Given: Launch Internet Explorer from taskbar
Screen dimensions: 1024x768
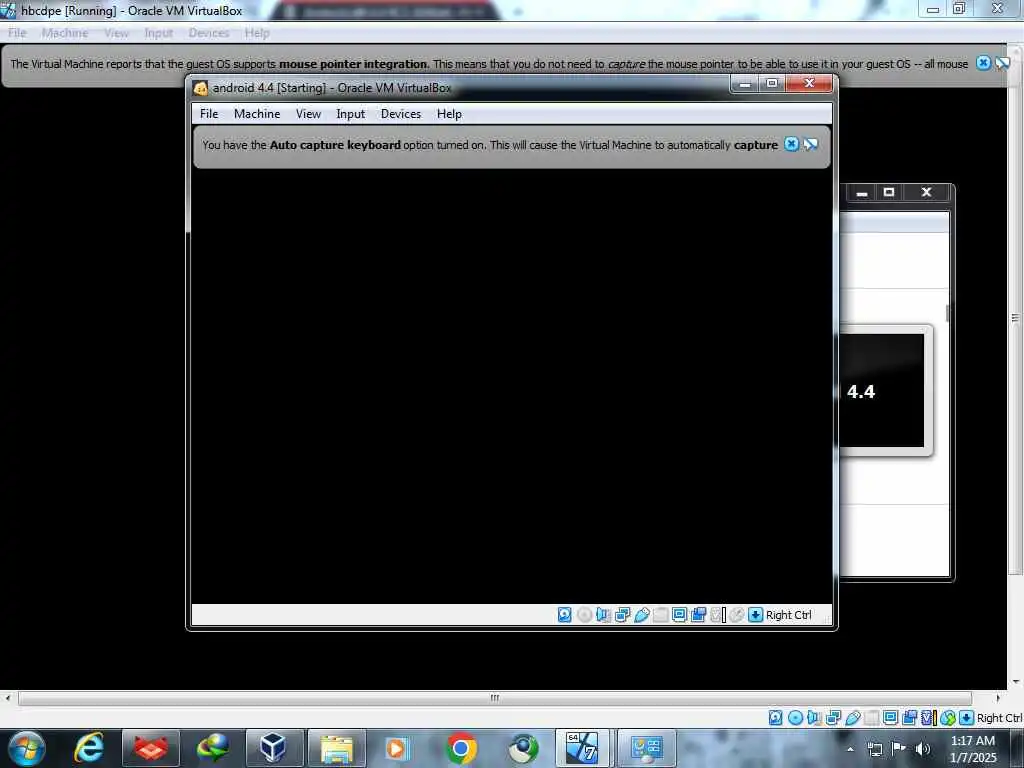Looking at the screenshot, I should click(89, 748).
